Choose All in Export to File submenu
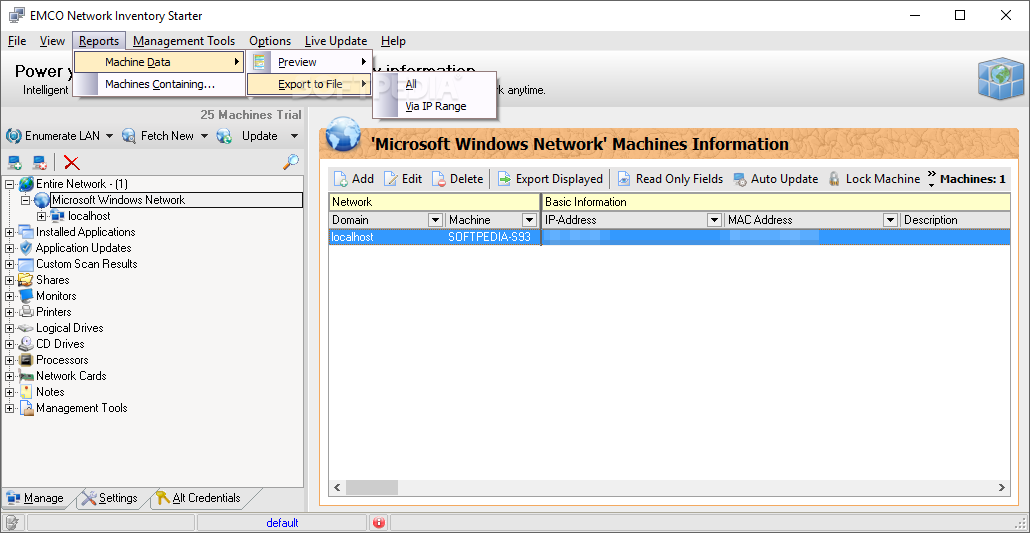The height and width of the screenshot is (533, 1030). (434, 84)
